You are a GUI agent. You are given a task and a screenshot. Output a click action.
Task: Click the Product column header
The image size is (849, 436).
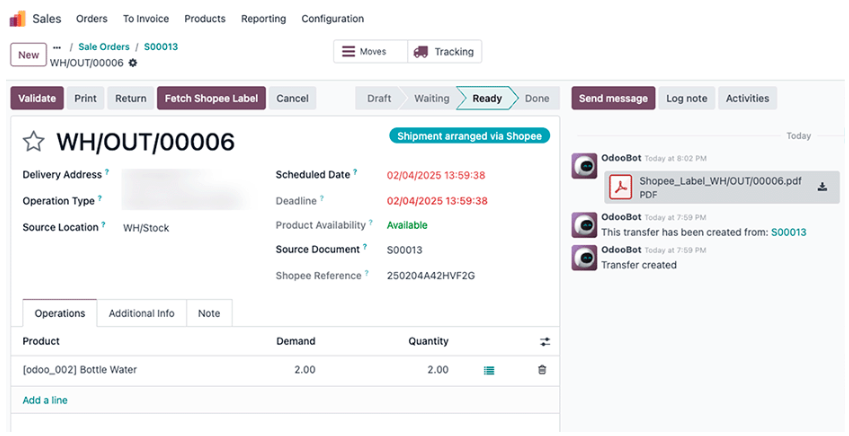[x=41, y=341]
